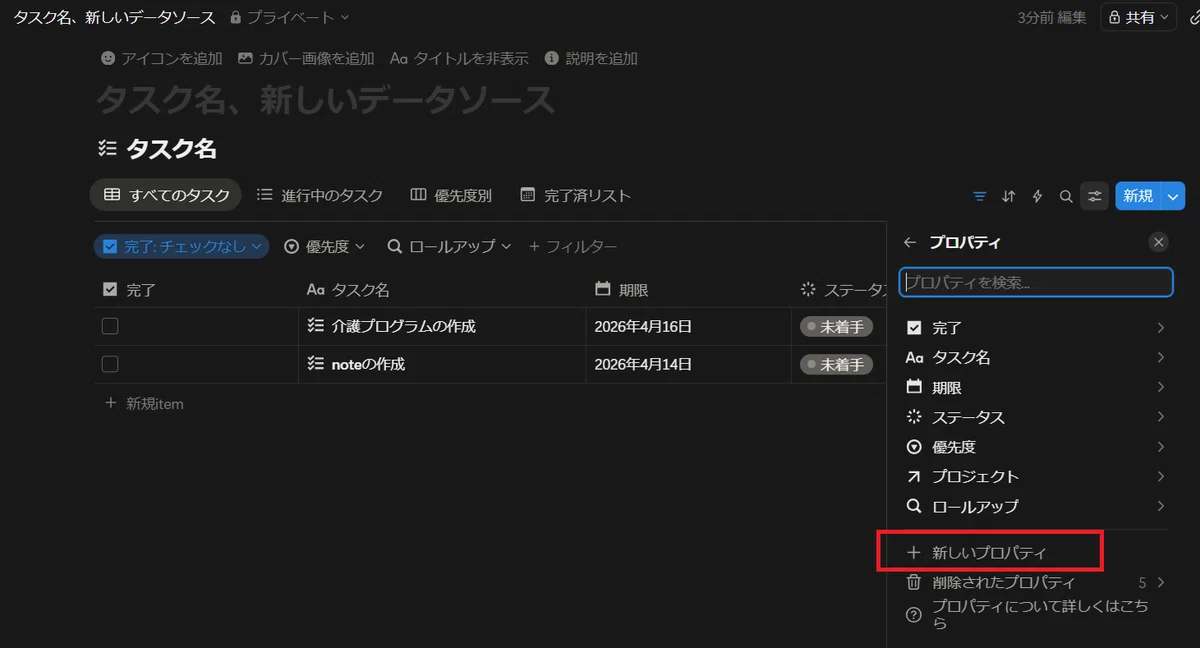This screenshot has width=1200, height=648.
Task: Expand the 完了 property in the panel
Action: point(1035,327)
